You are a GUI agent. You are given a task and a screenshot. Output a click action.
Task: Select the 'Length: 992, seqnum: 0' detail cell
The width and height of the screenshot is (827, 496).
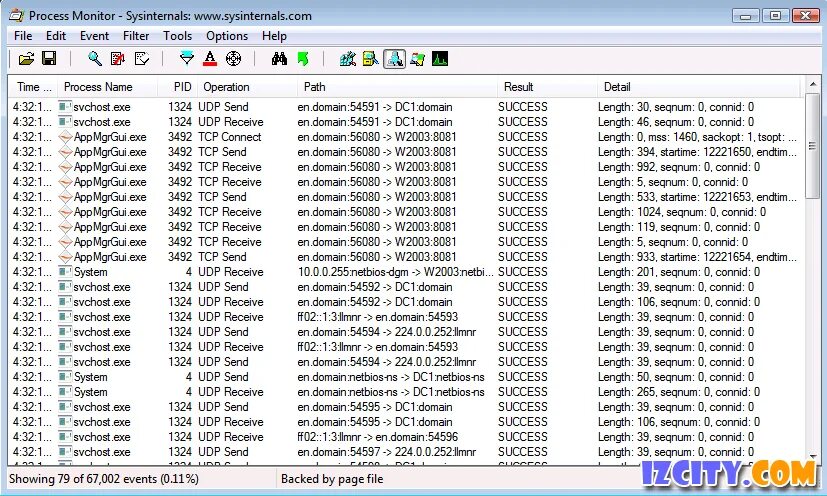[679, 167]
